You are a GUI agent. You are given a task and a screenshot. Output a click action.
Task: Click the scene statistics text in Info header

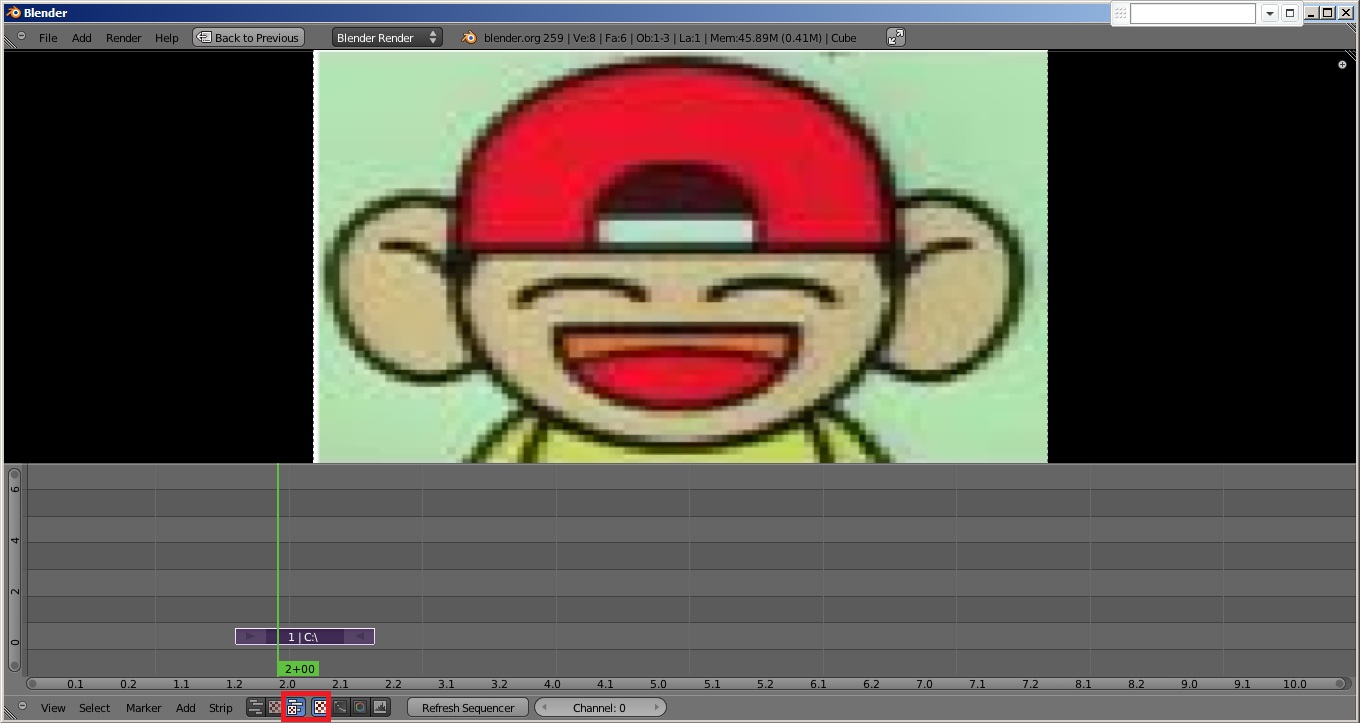tap(670, 38)
